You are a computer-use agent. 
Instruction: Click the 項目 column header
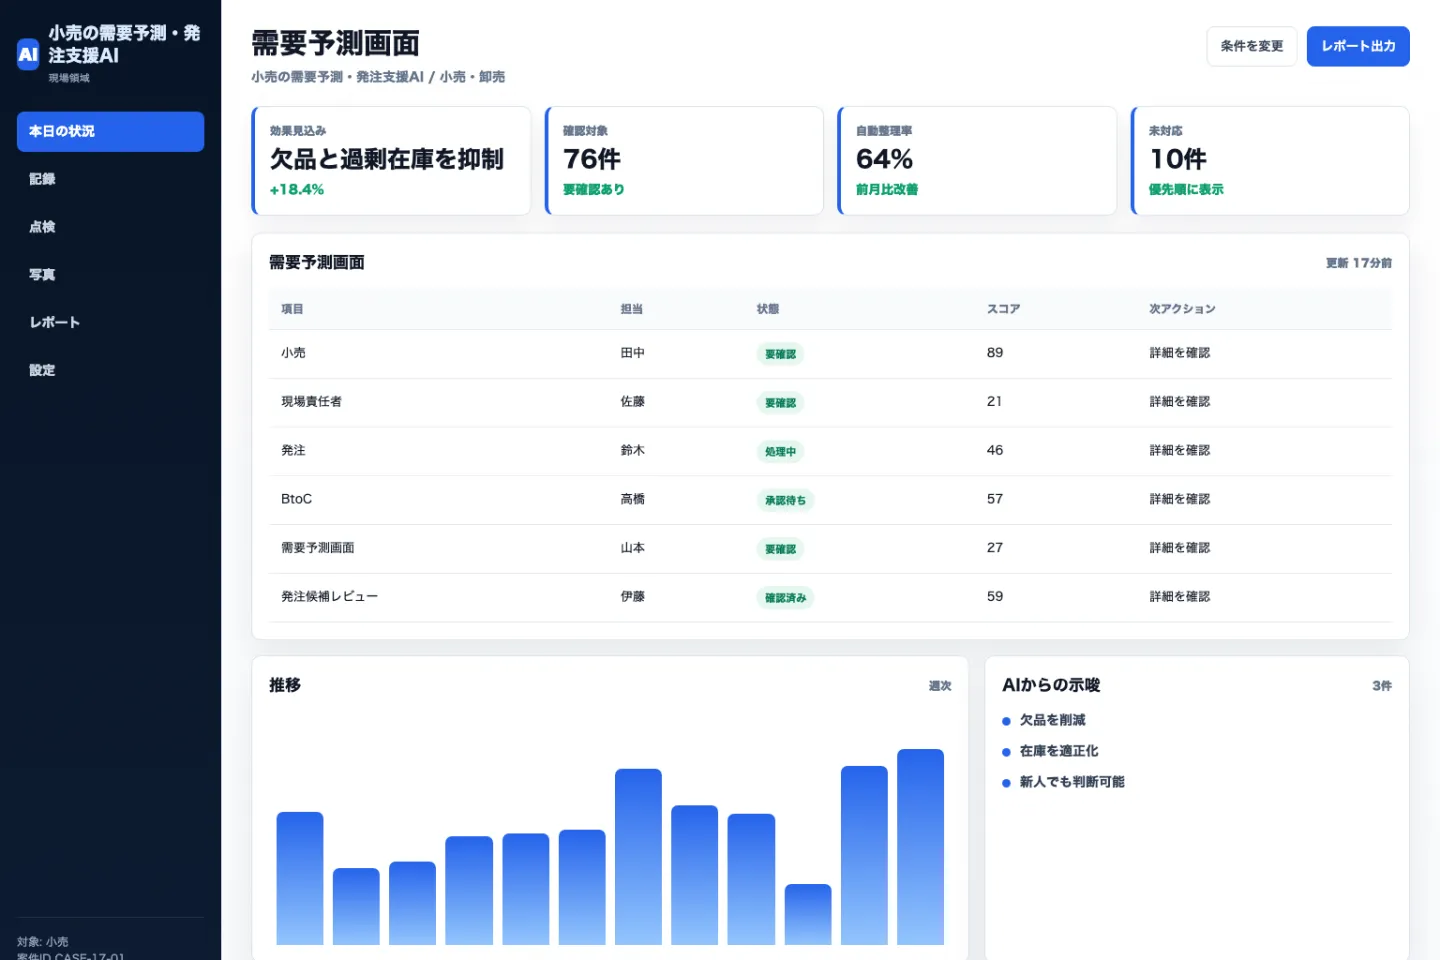coord(292,309)
